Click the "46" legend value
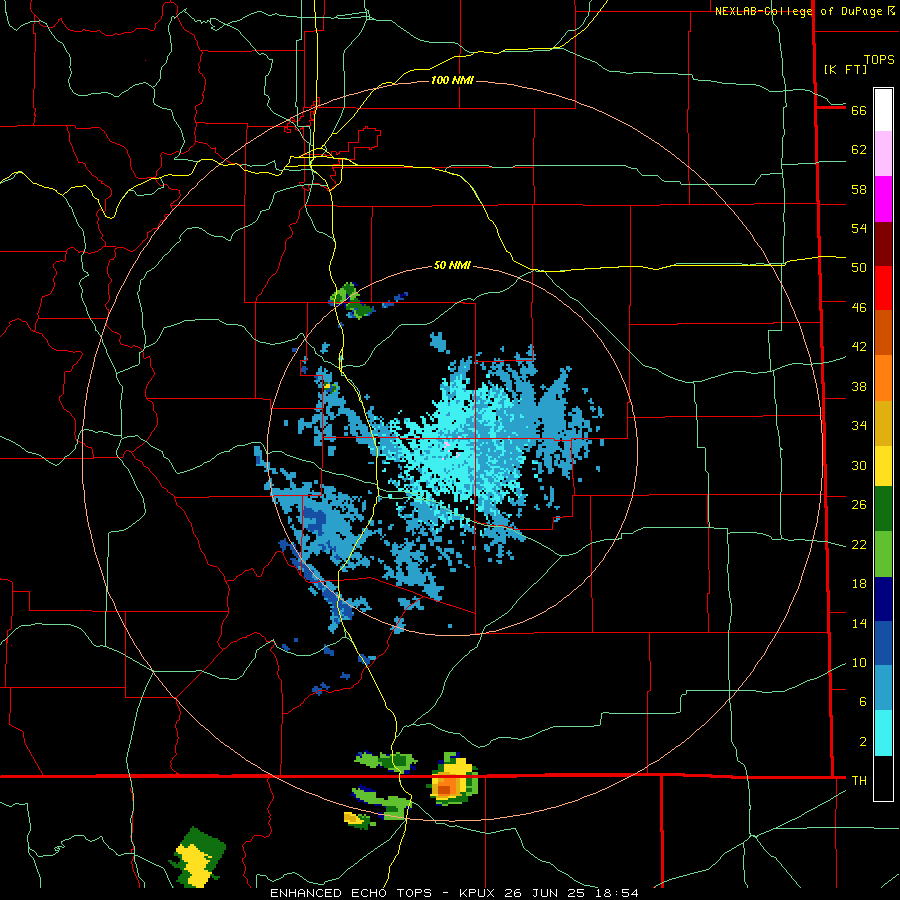900x900 pixels. coord(859,308)
